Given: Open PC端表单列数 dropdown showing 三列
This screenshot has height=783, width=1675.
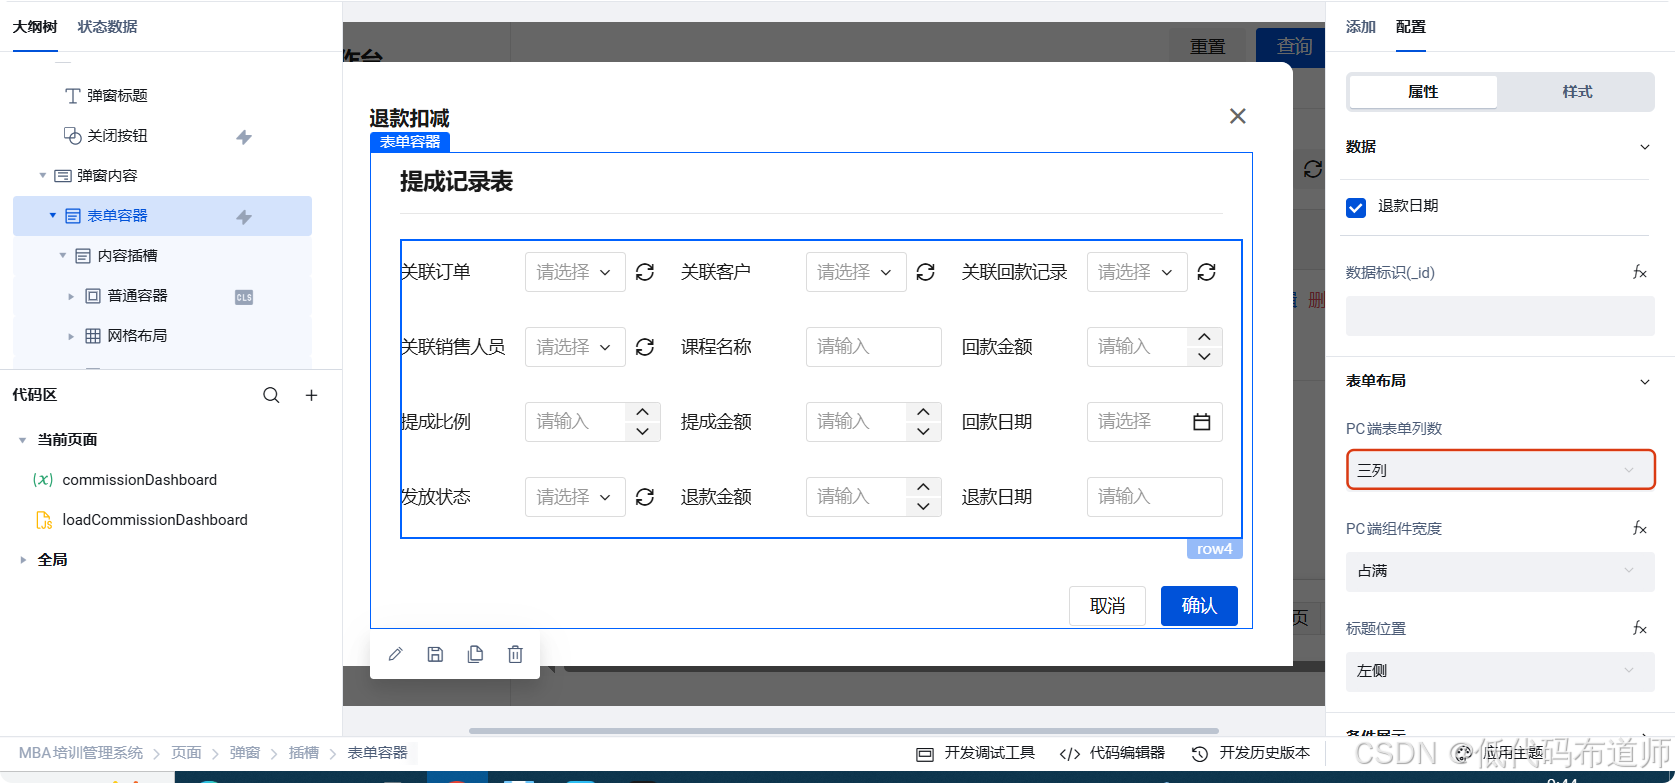Looking at the screenshot, I should [x=1500, y=470].
